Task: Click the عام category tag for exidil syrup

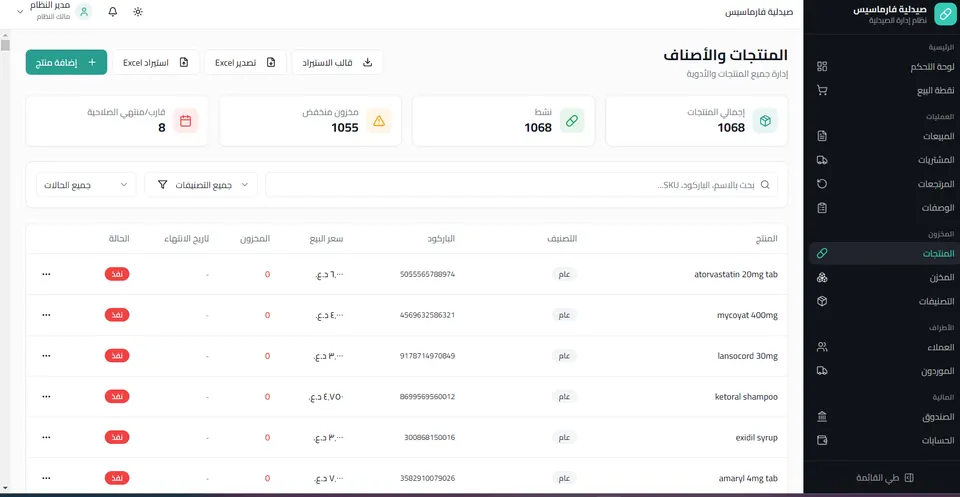Action: 564,437
